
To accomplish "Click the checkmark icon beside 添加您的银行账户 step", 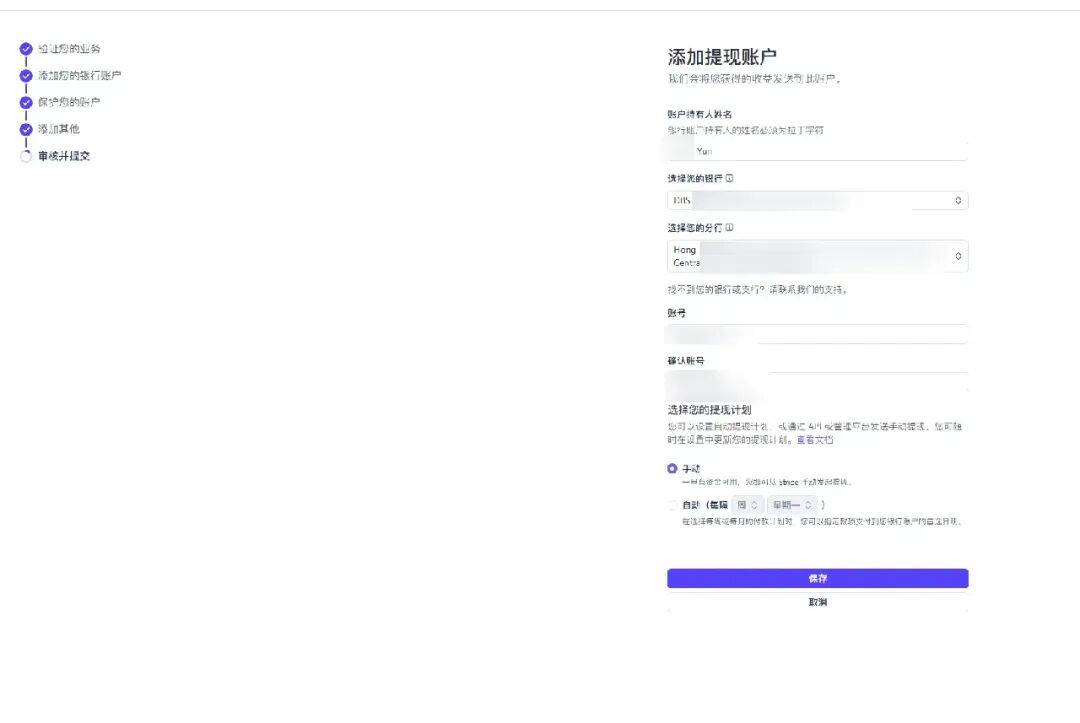I will [x=26, y=76].
